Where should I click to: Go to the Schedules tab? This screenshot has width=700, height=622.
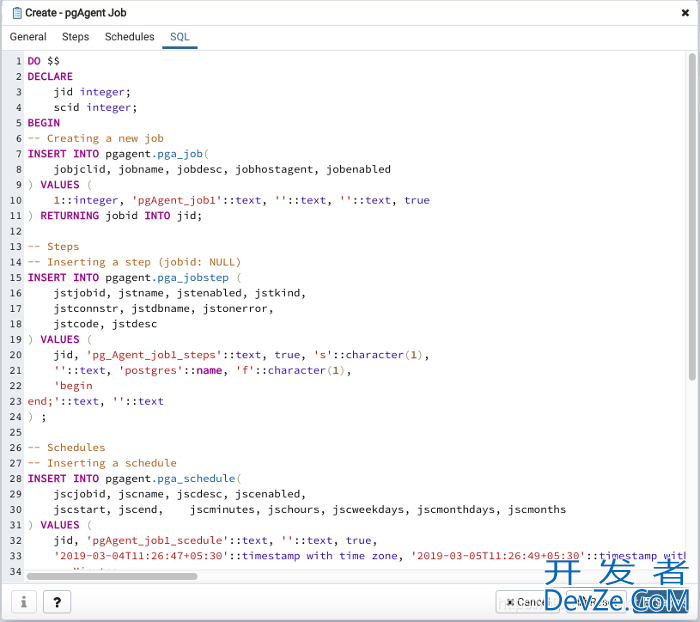click(129, 37)
